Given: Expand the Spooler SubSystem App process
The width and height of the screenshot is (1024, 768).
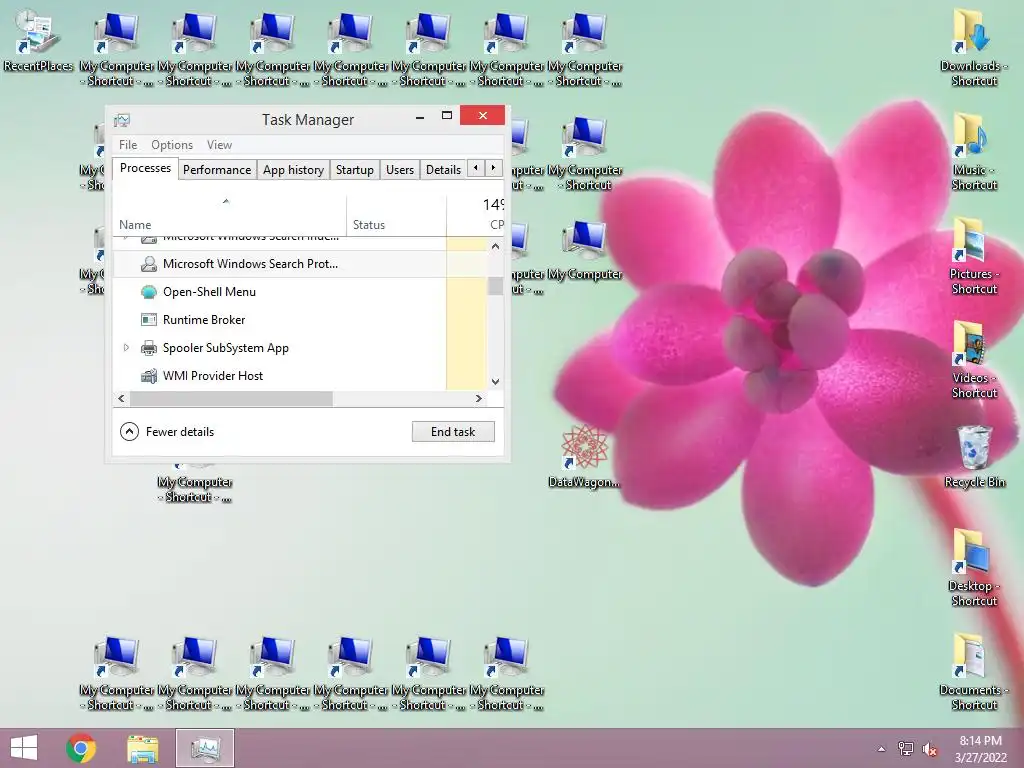Looking at the screenshot, I should pyautogui.click(x=126, y=347).
